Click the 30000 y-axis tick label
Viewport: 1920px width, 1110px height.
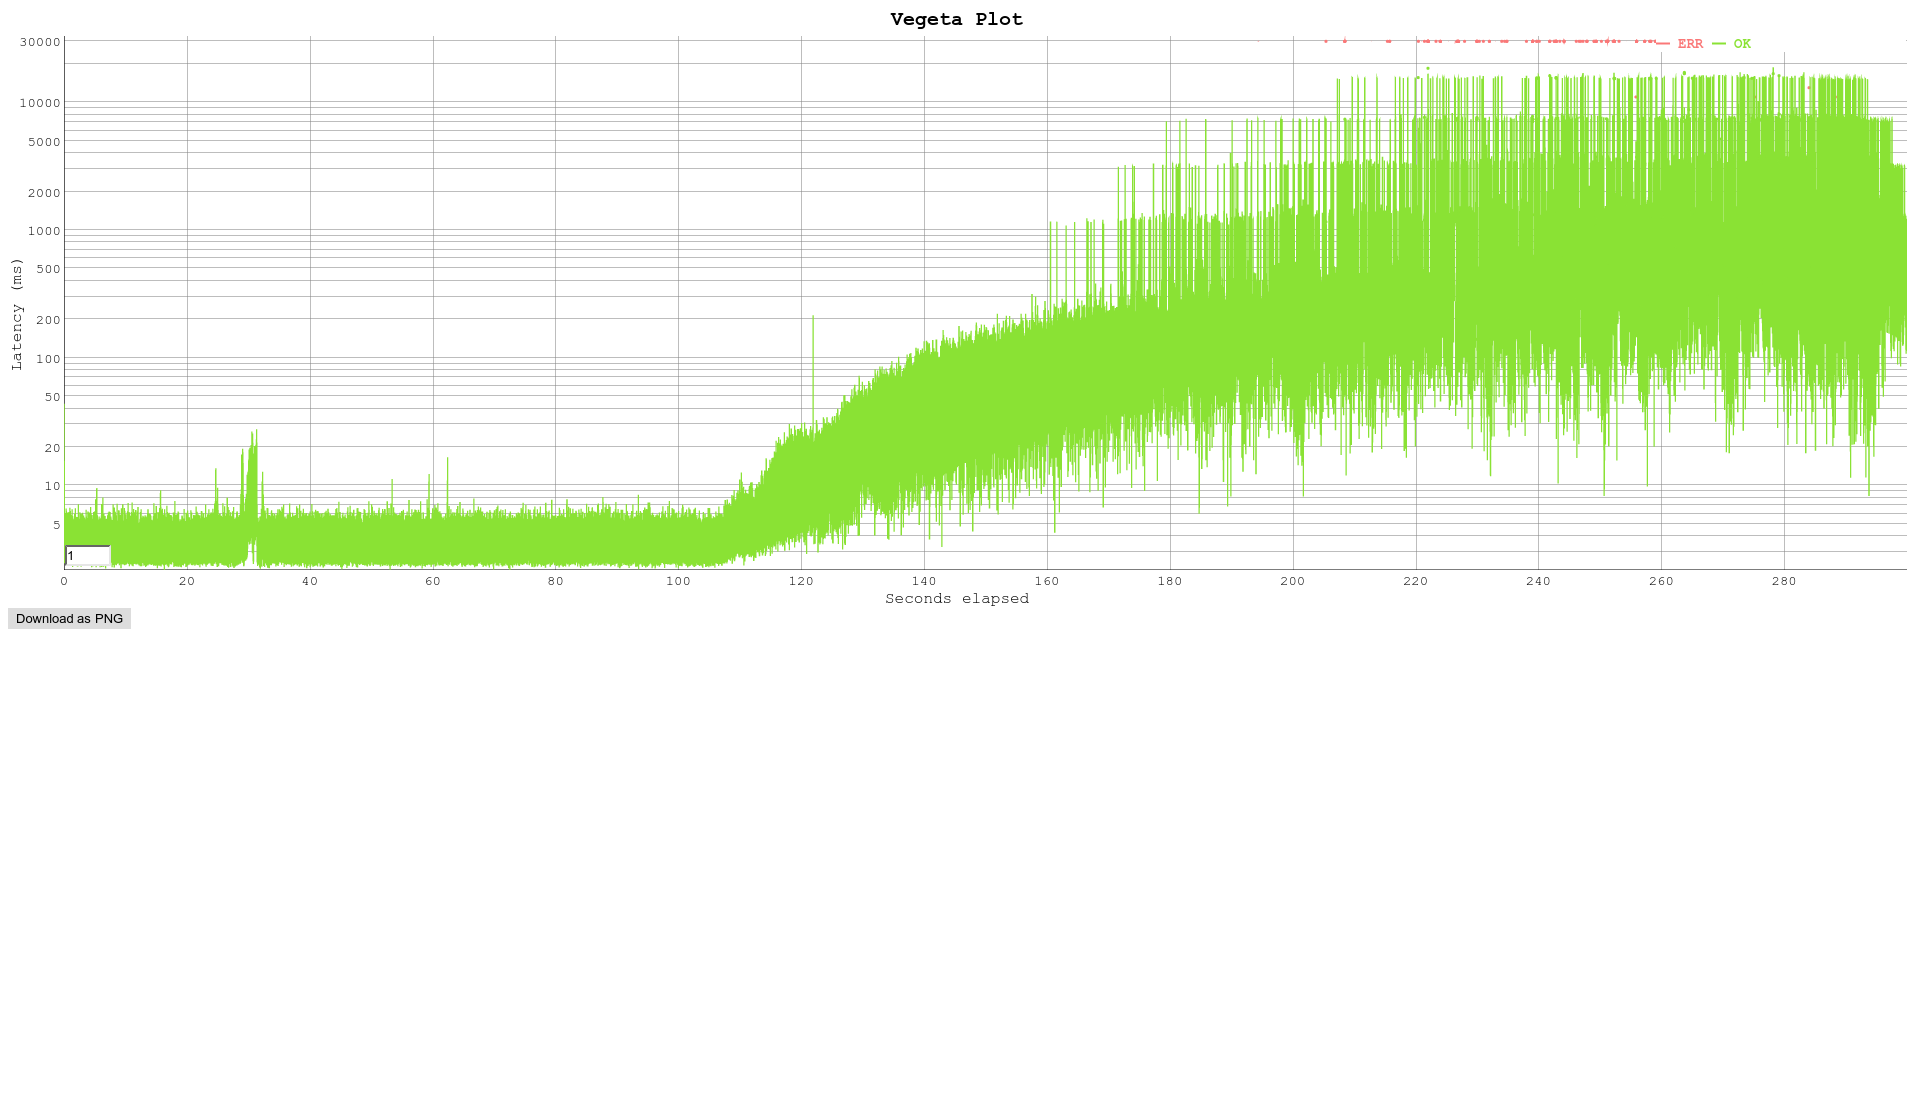tap(41, 42)
